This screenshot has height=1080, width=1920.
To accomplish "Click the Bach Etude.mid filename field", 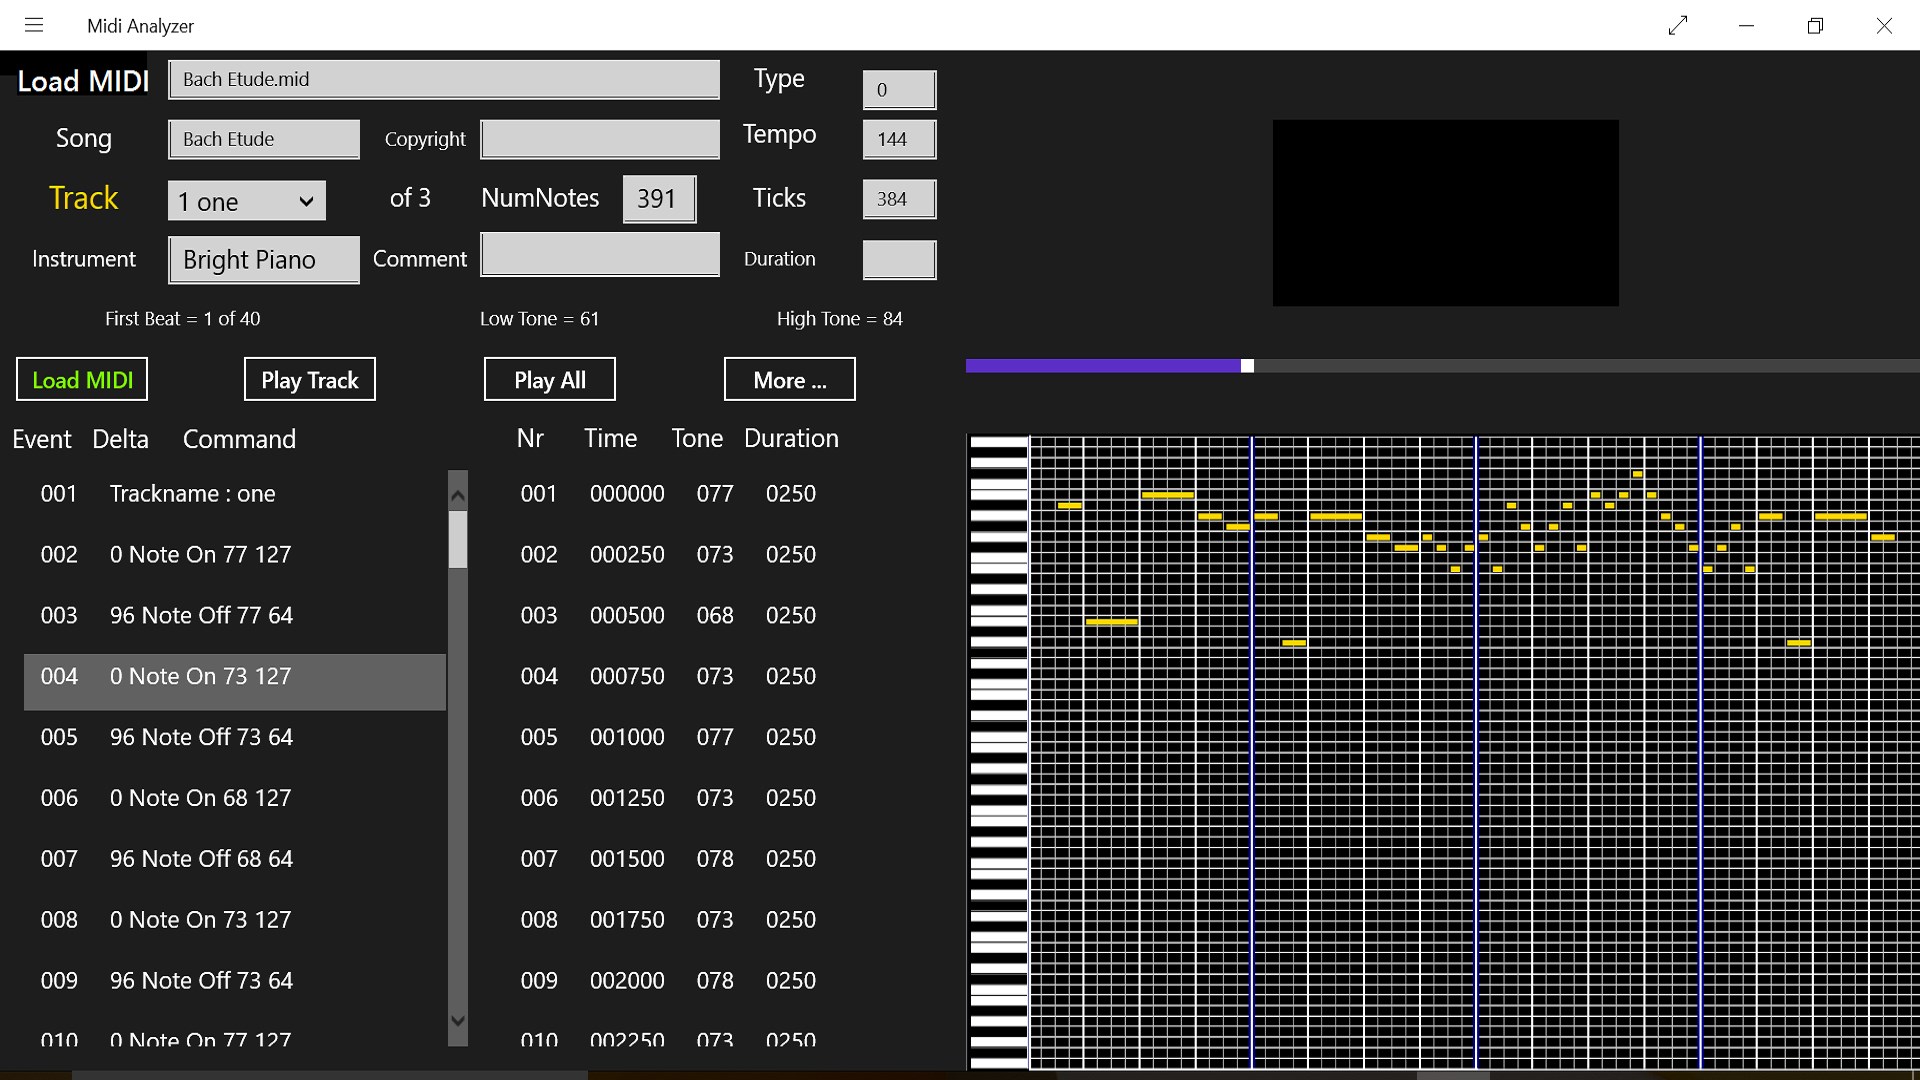I will (x=444, y=79).
